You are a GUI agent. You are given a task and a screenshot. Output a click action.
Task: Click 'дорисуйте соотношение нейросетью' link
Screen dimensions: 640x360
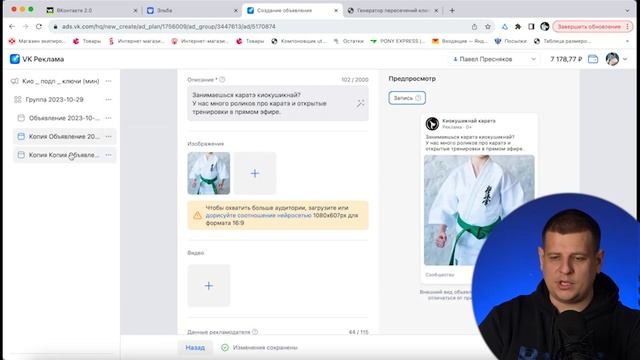click(259, 215)
